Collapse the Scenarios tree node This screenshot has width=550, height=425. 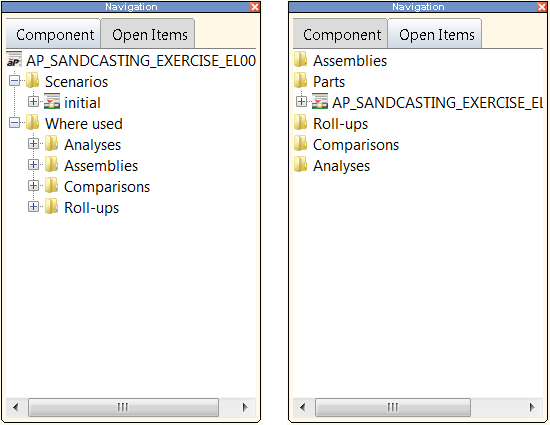tap(14, 81)
